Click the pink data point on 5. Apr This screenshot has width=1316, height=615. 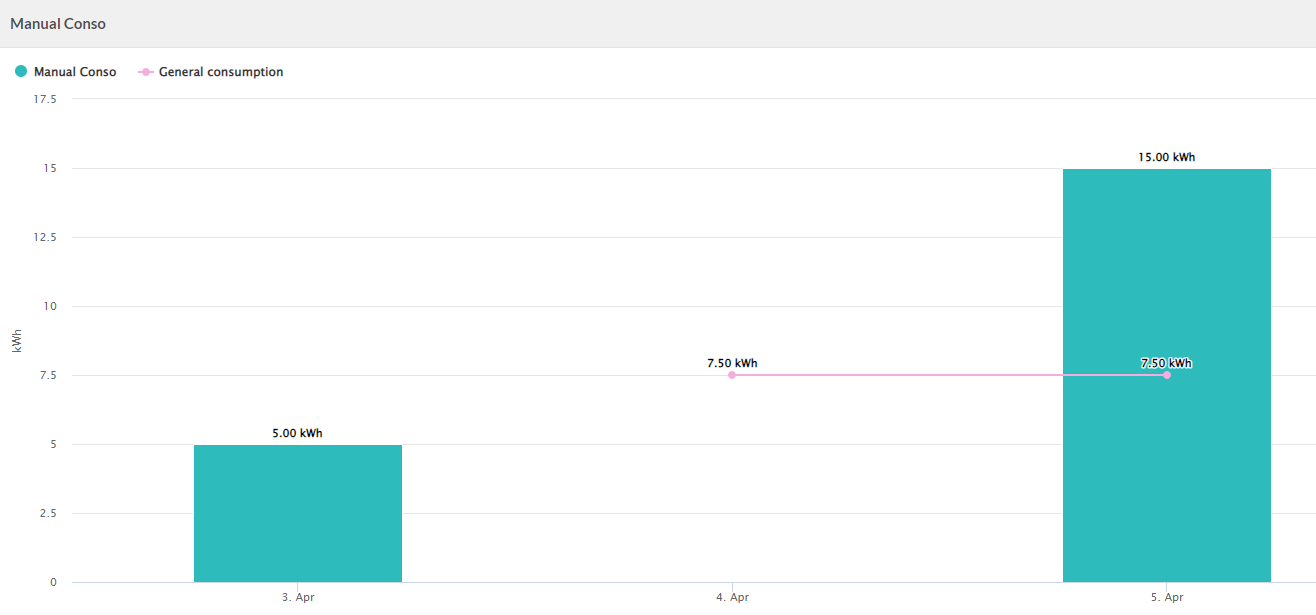(1167, 375)
